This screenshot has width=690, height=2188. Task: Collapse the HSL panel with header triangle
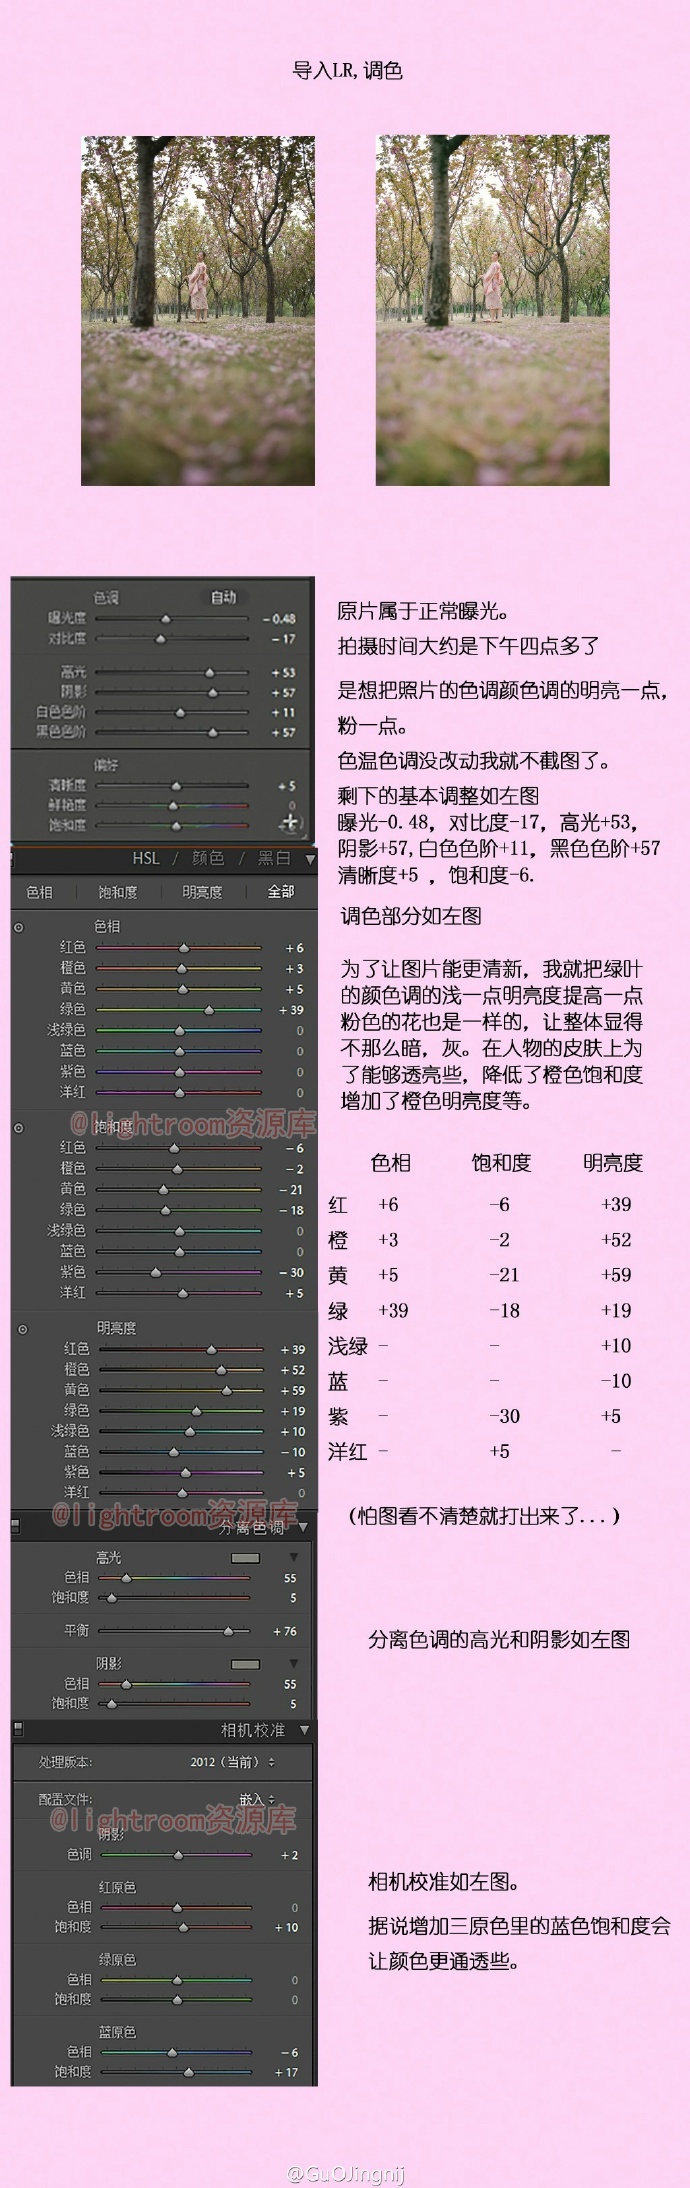point(309,859)
